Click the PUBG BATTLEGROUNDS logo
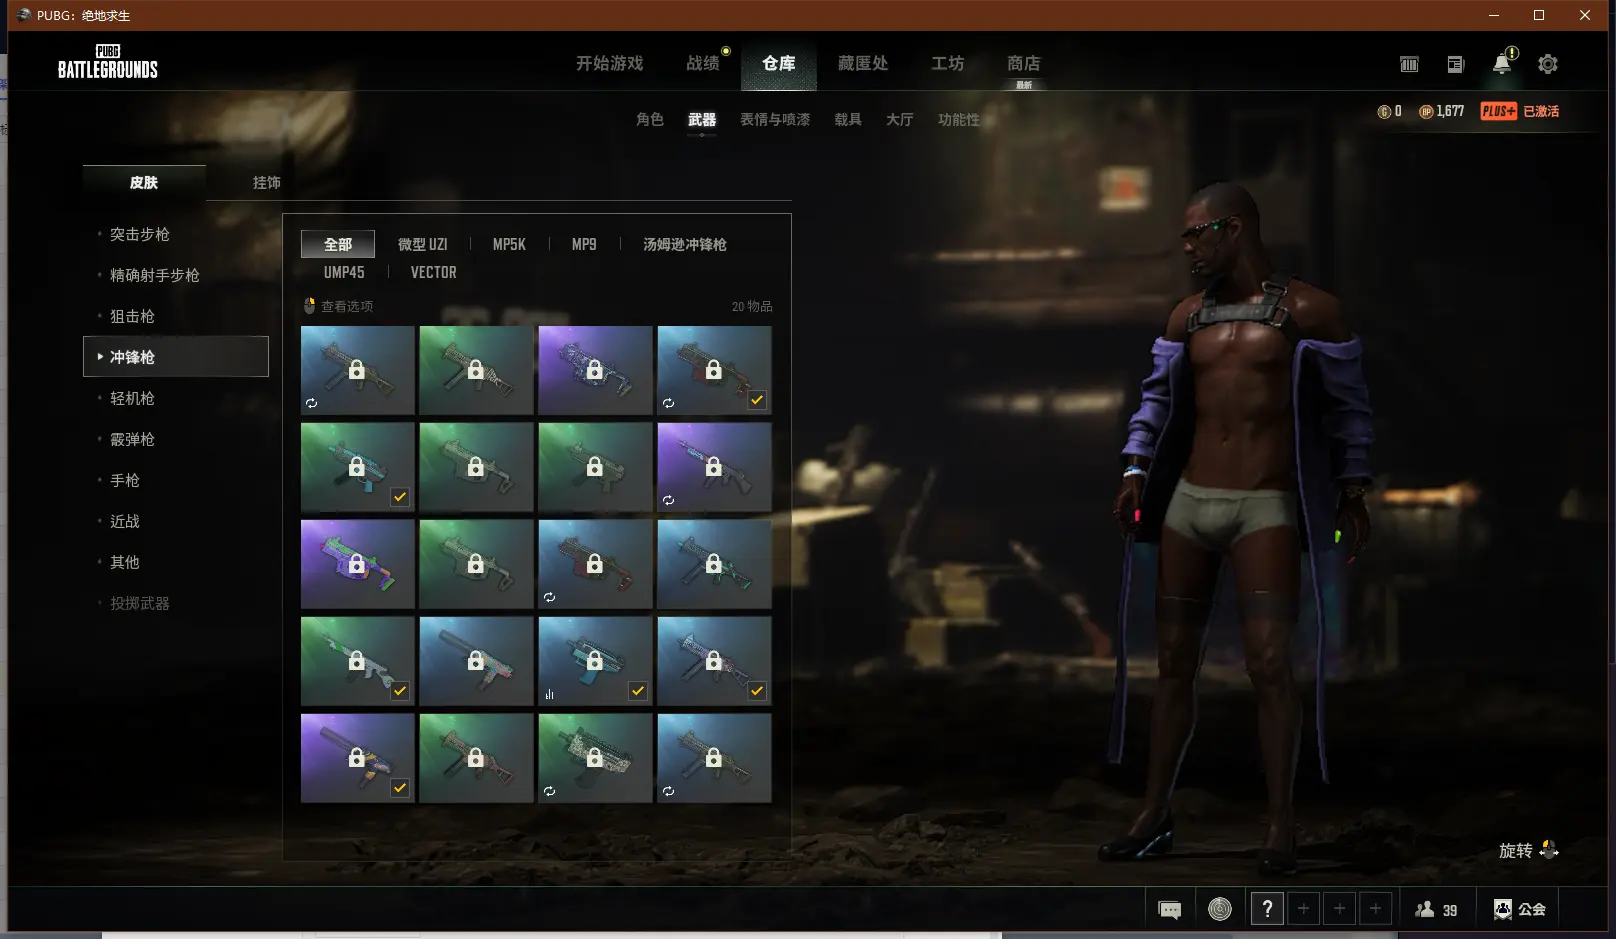 [x=108, y=62]
